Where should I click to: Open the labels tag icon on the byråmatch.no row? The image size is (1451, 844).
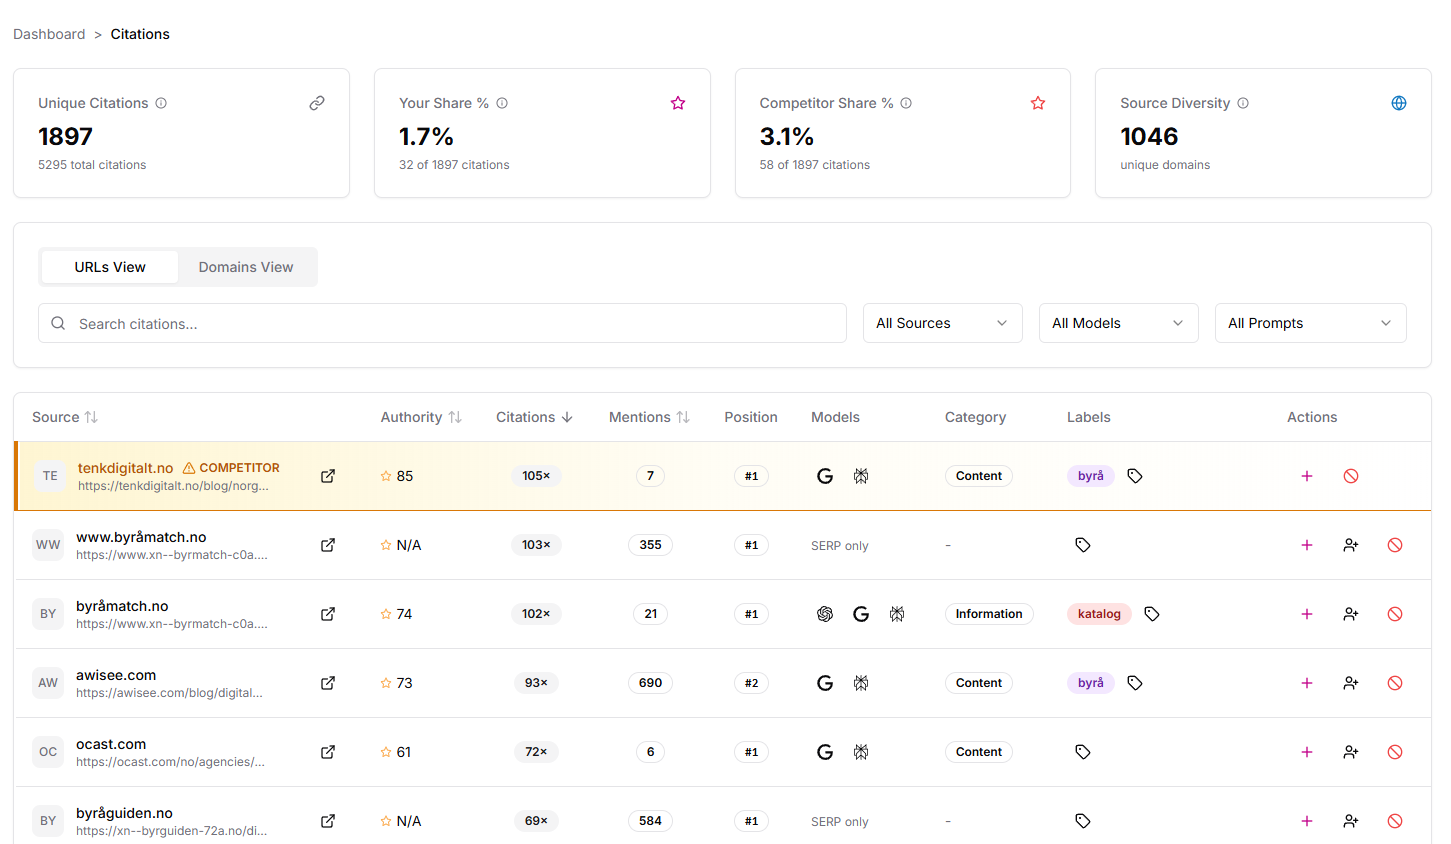click(1151, 614)
